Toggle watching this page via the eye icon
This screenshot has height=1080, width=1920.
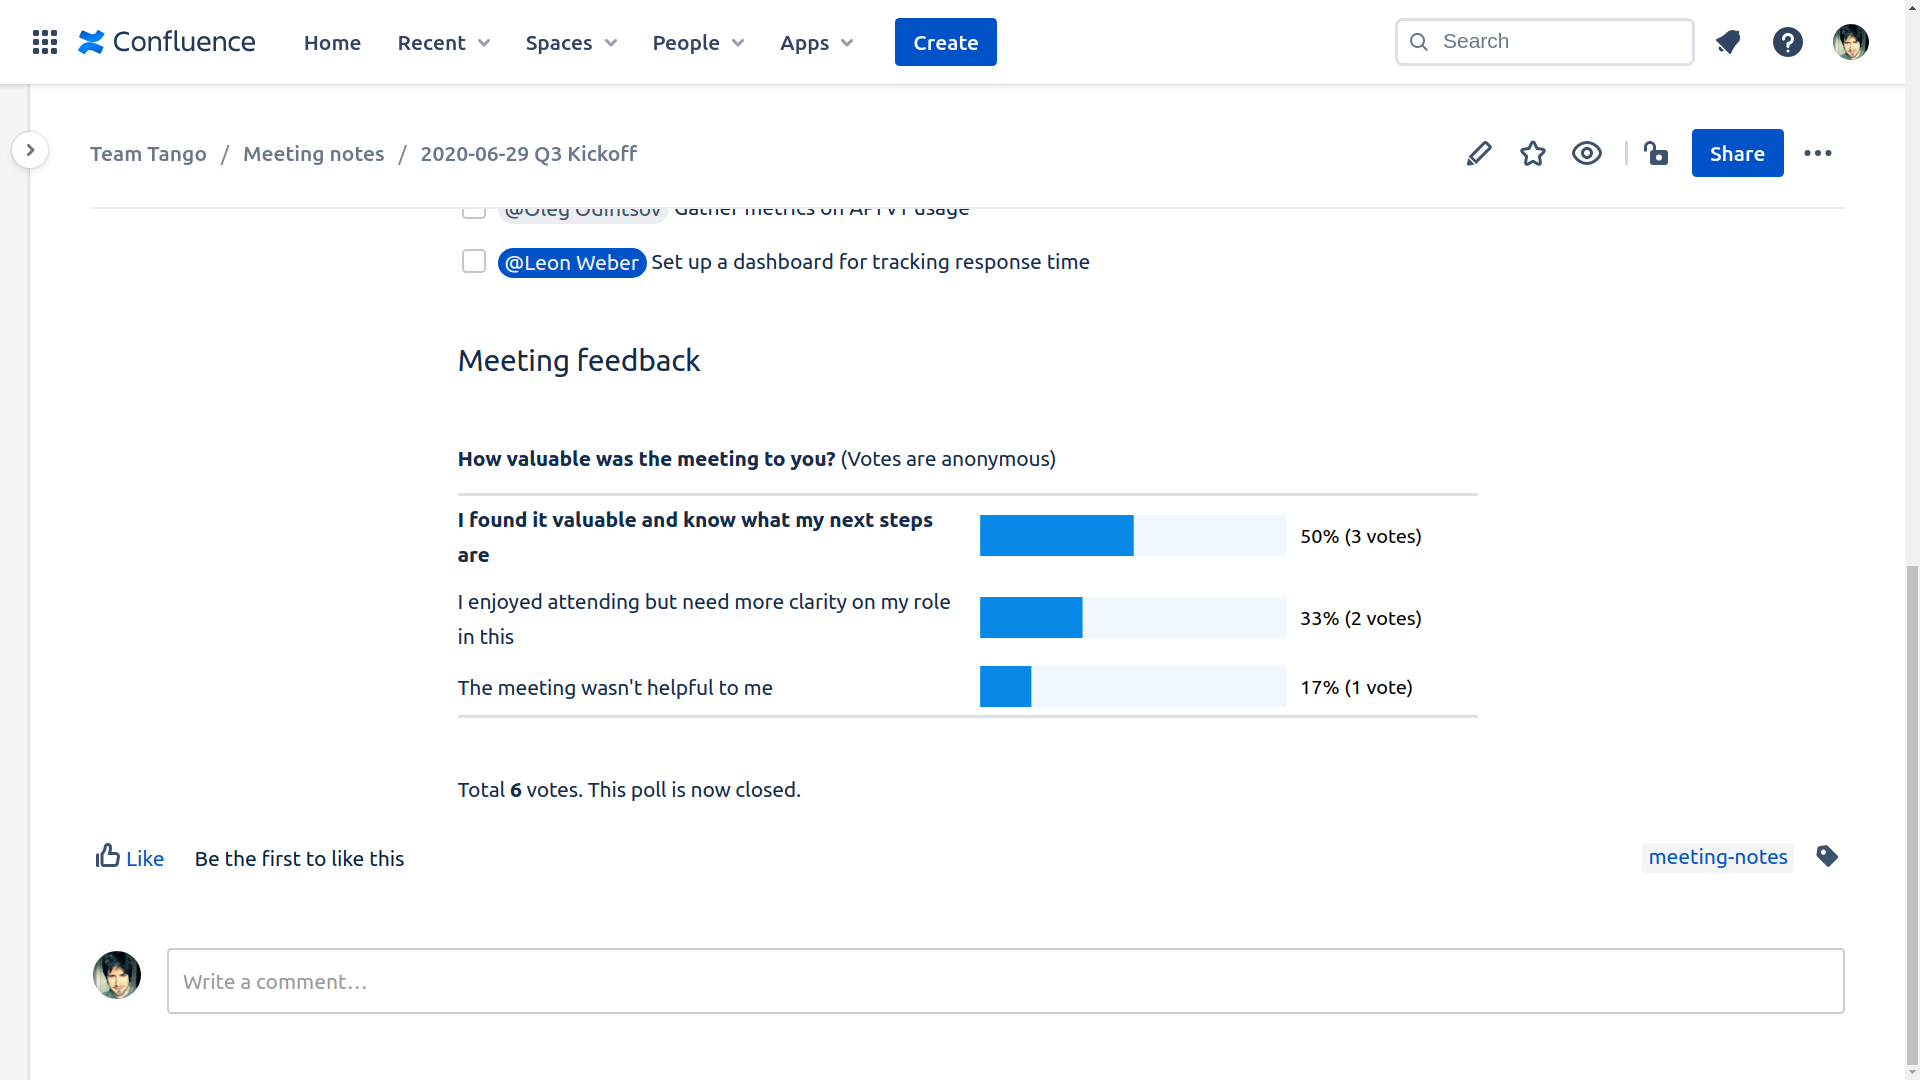coord(1586,153)
